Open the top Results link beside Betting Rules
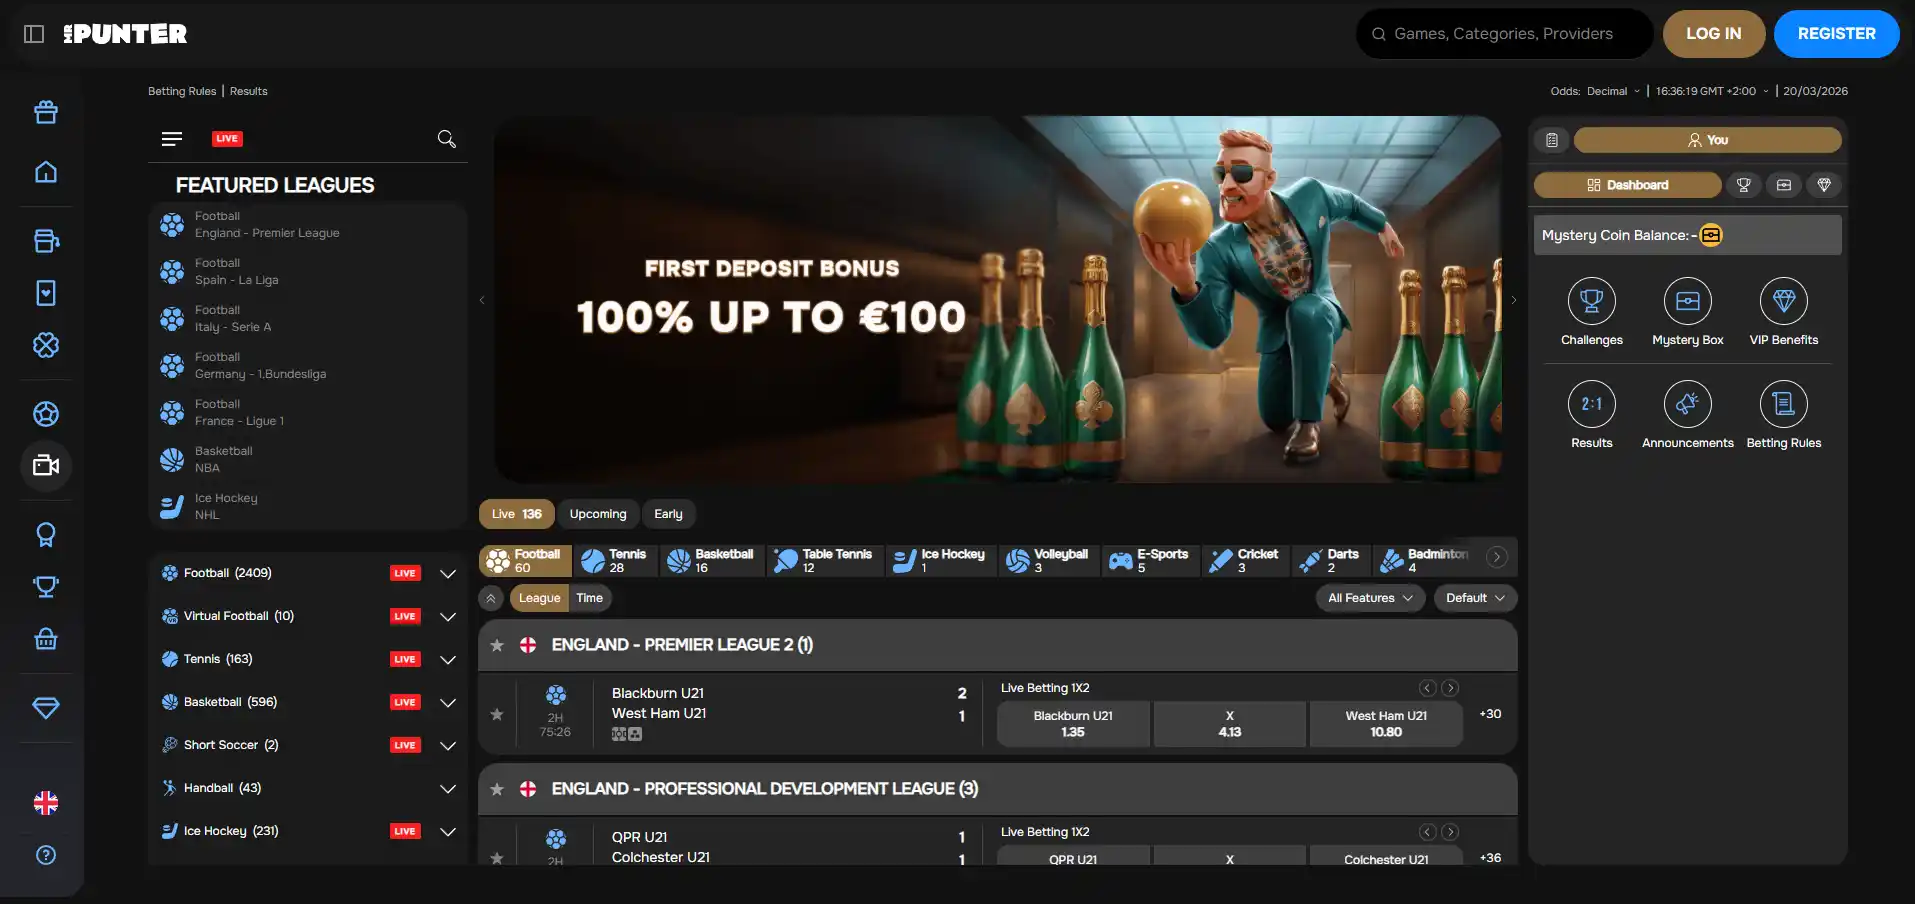Screen dimensions: 1915x904 (249, 91)
